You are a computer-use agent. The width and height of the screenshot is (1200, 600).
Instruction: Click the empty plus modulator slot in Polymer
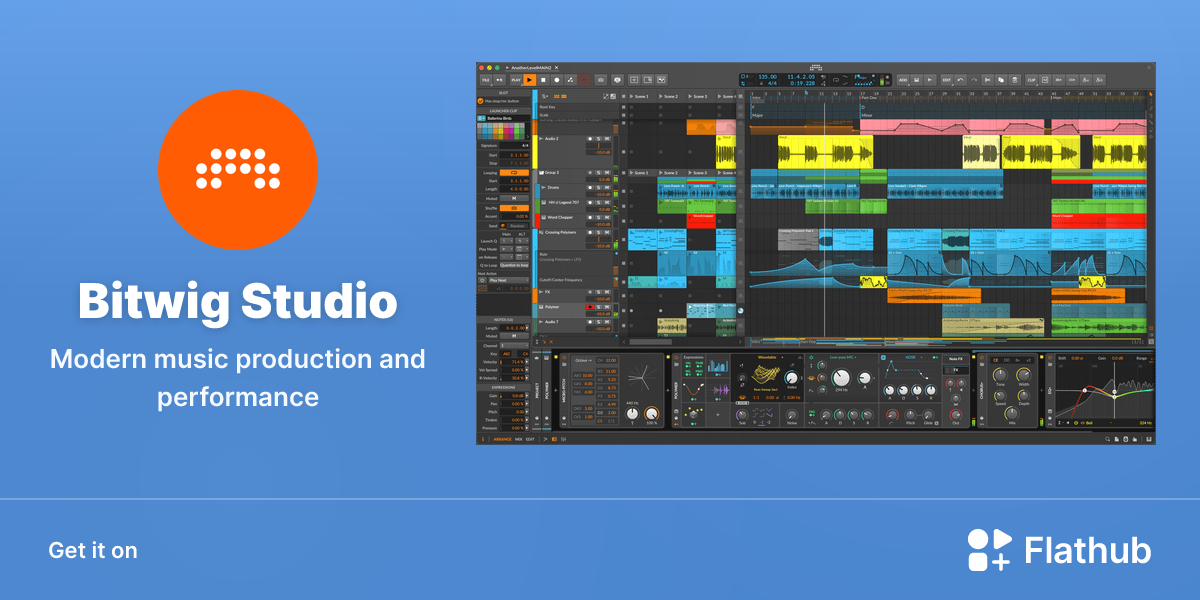(x=717, y=415)
